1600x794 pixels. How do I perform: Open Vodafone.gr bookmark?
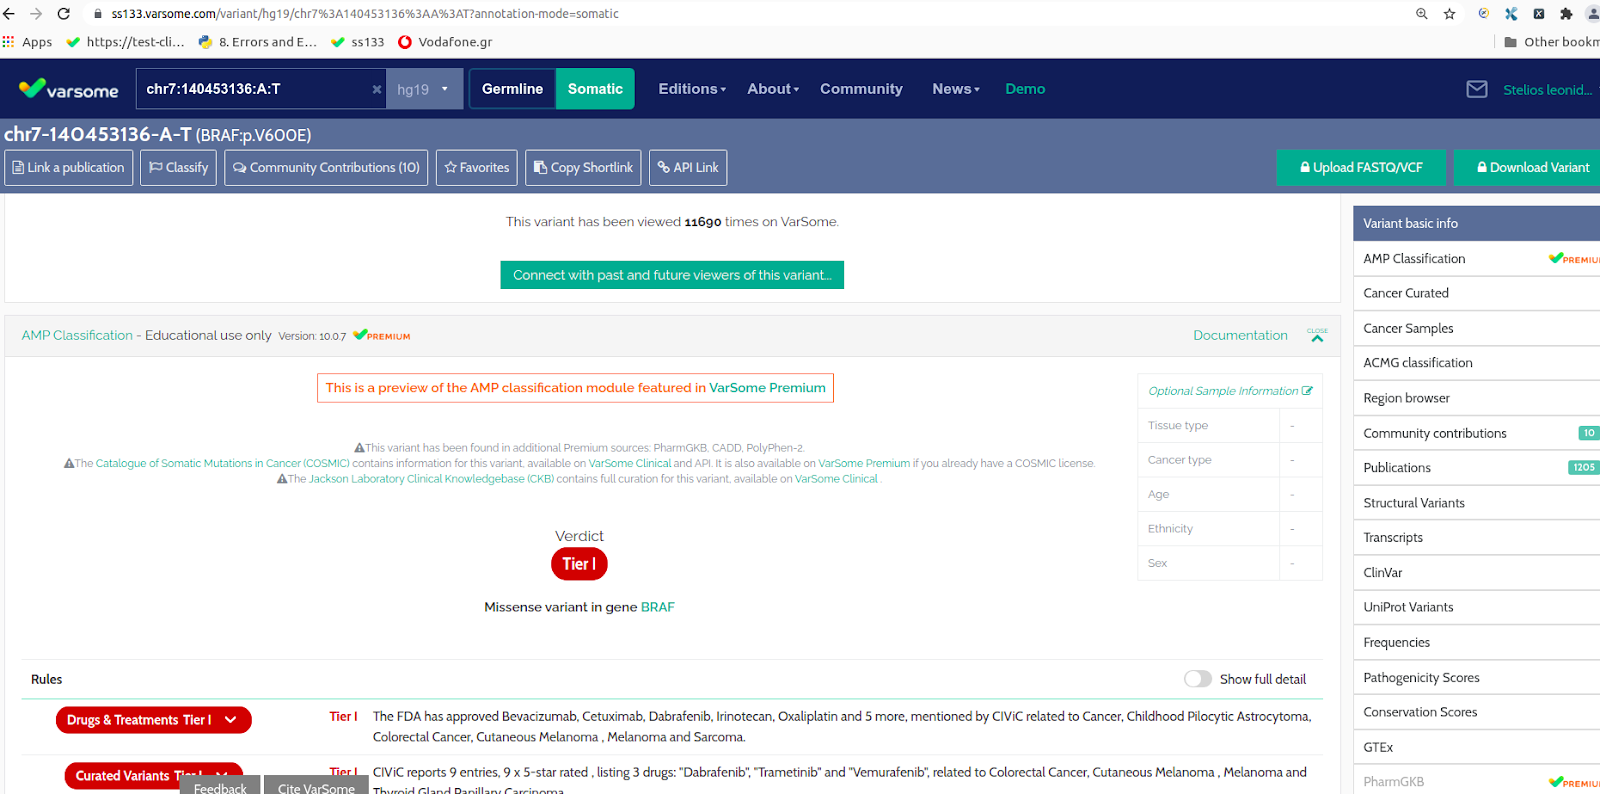coord(445,42)
